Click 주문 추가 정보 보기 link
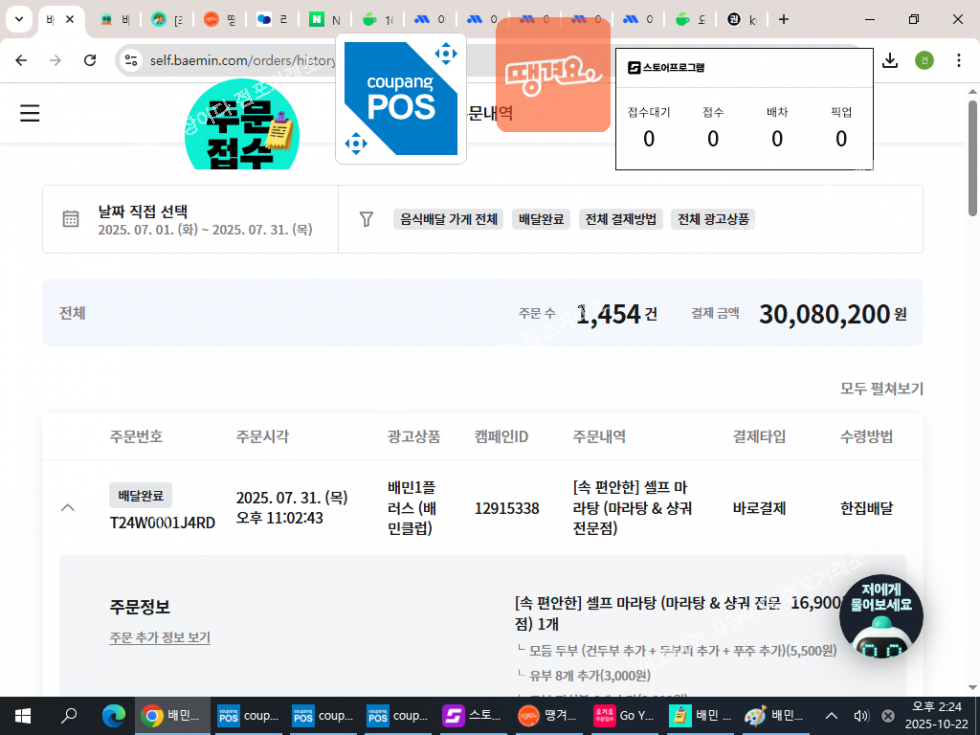 (160, 638)
